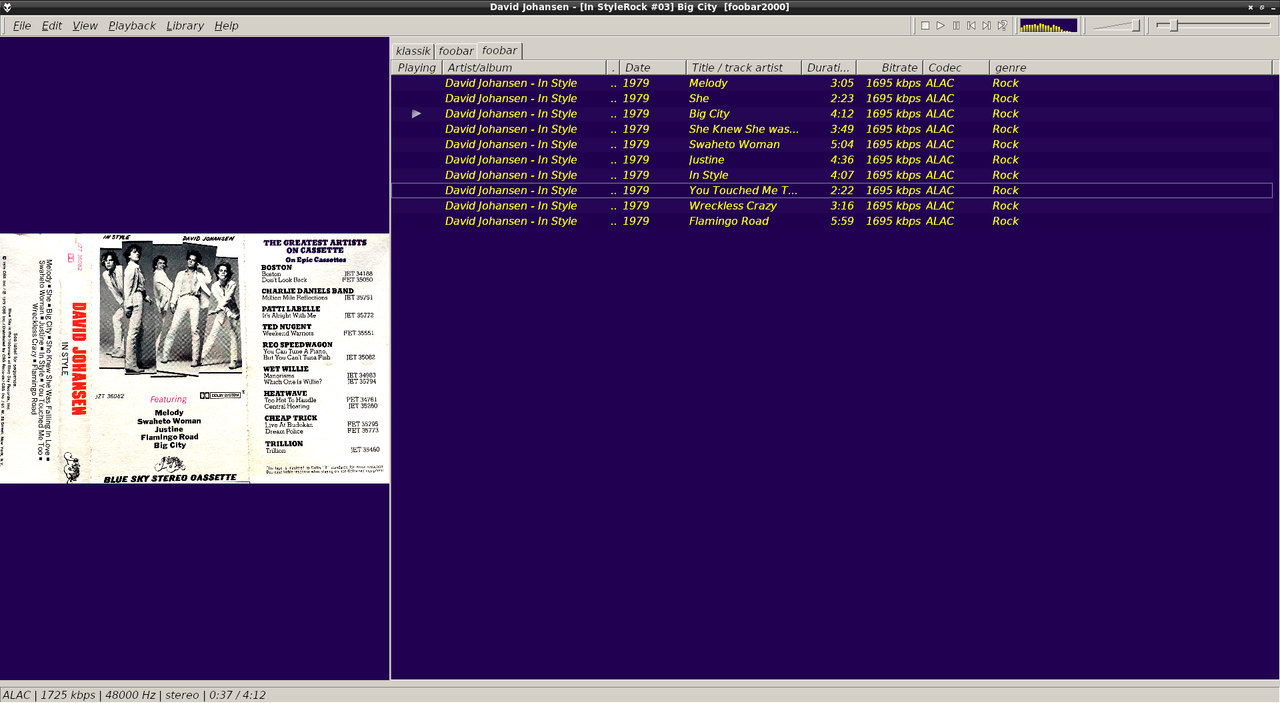Switch to the klassik playlist tab

coord(413,50)
